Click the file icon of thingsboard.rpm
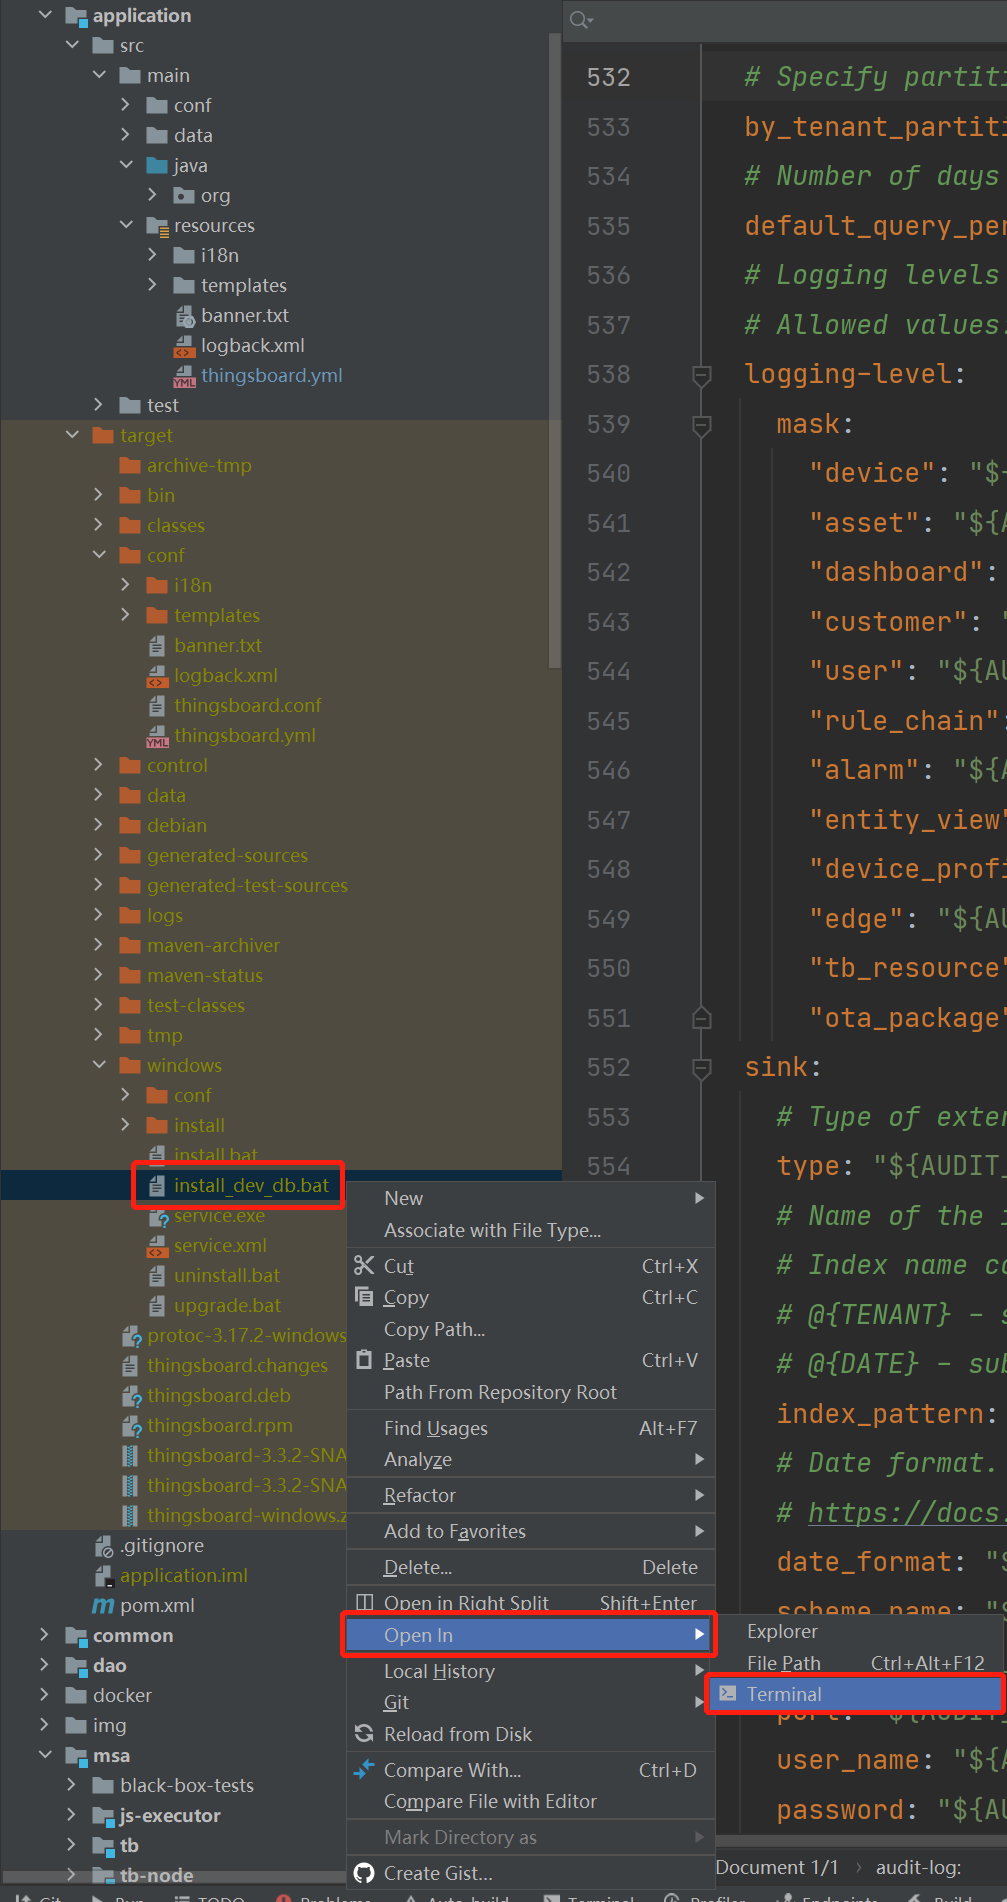Screen dimensions: 1007x1902 tap(131, 1426)
